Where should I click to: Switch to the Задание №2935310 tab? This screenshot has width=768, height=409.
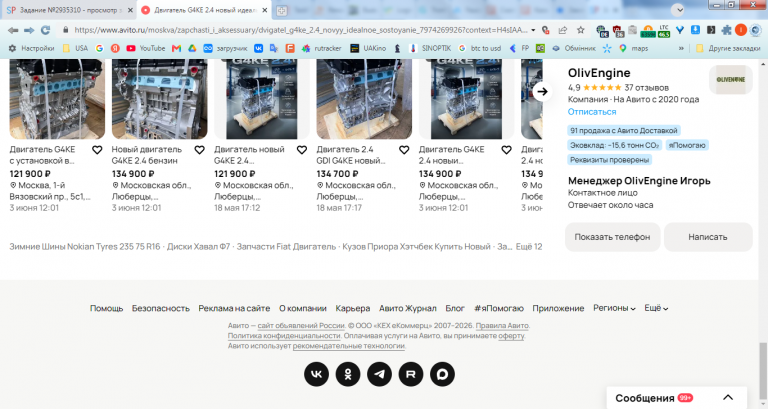point(68,10)
